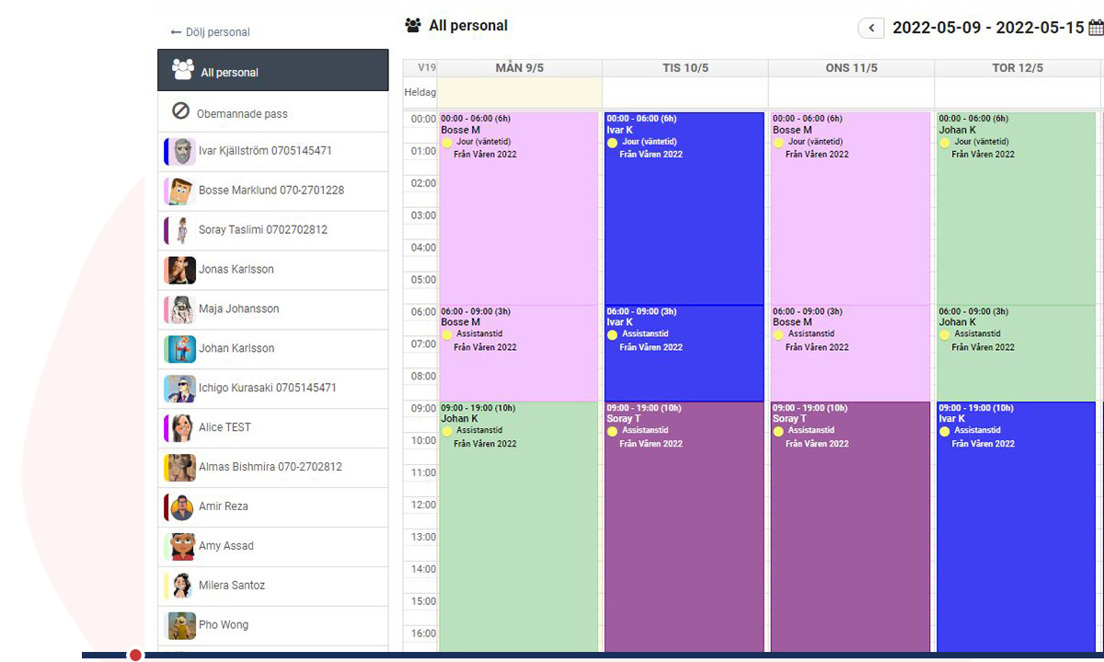
Task: Click the date range 2022-05-09 - 2022-05-15
Action: coord(987,28)
